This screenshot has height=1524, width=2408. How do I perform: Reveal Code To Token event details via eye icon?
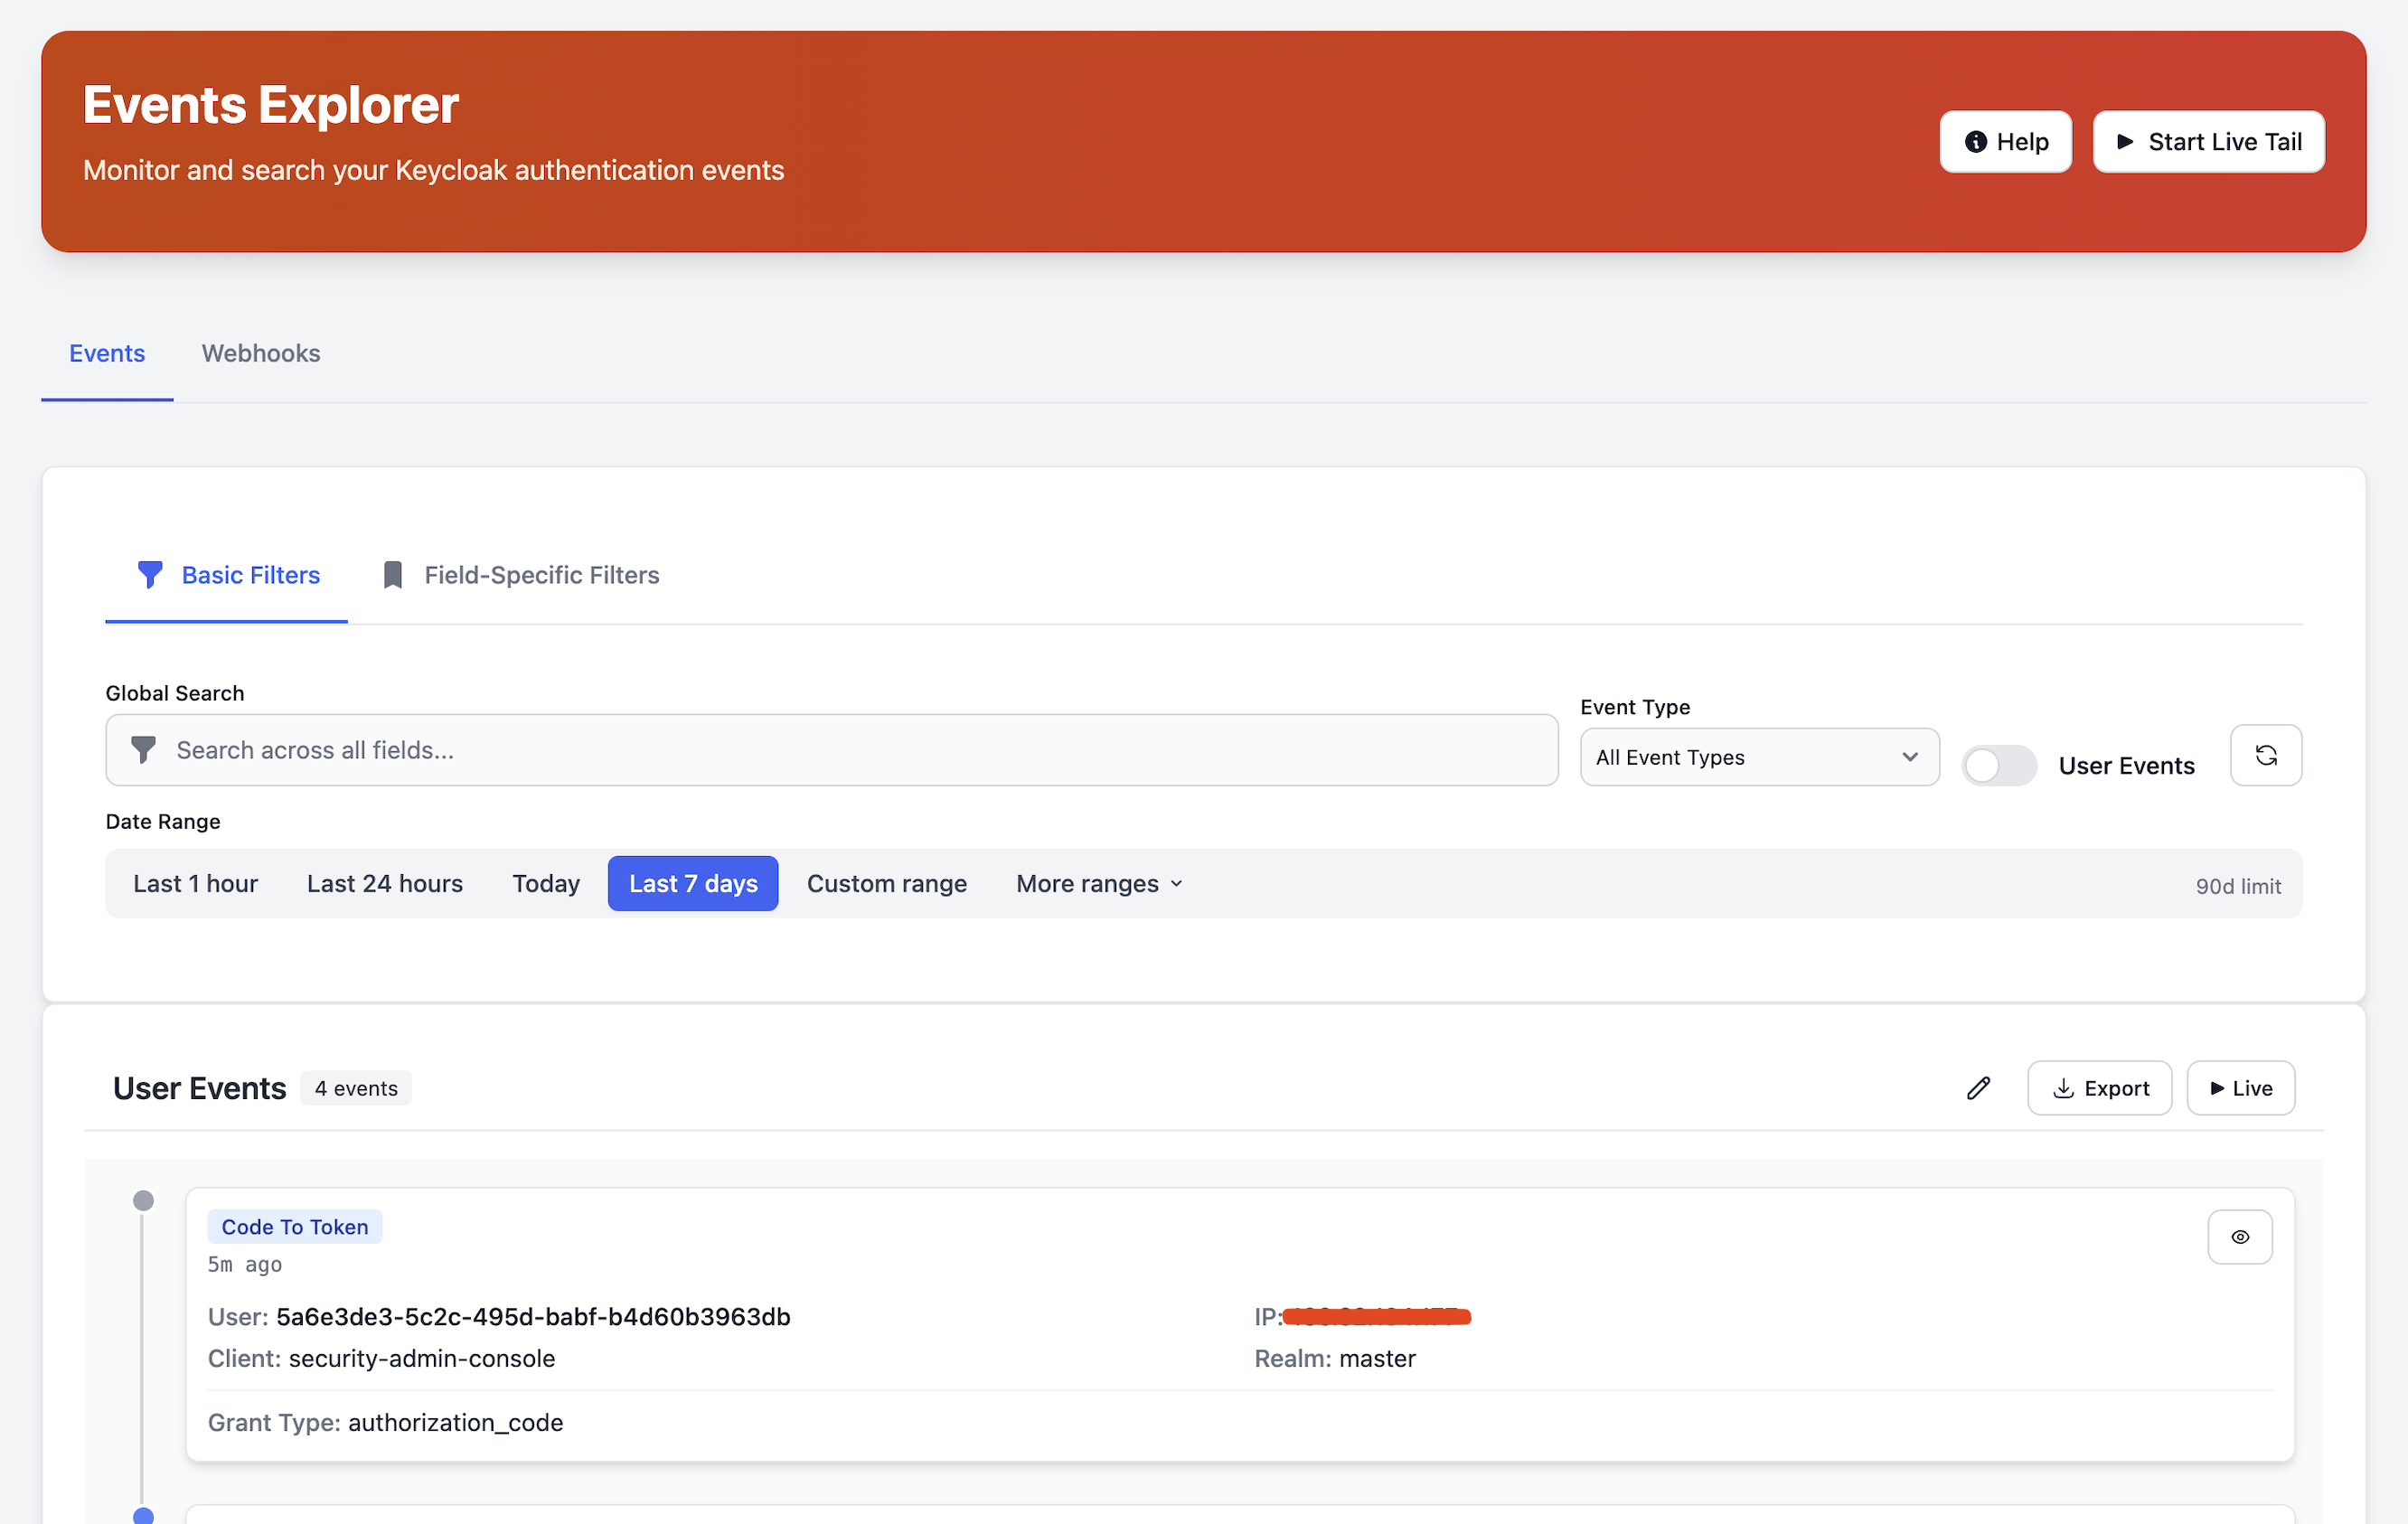[x=2240, y=1236]
